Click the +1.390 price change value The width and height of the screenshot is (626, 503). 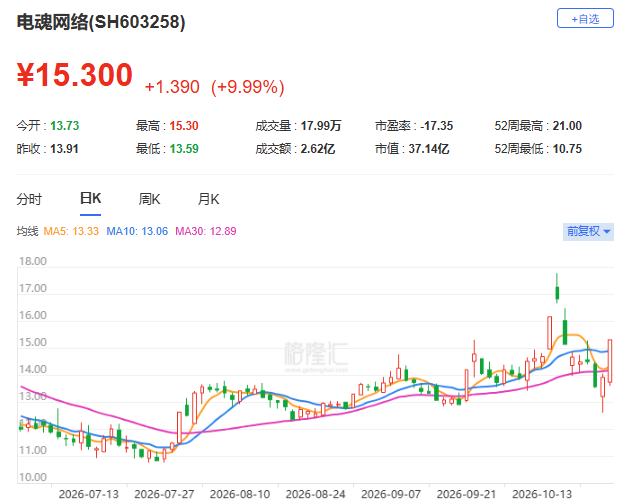pyautogui.click(x=172, y=87)
